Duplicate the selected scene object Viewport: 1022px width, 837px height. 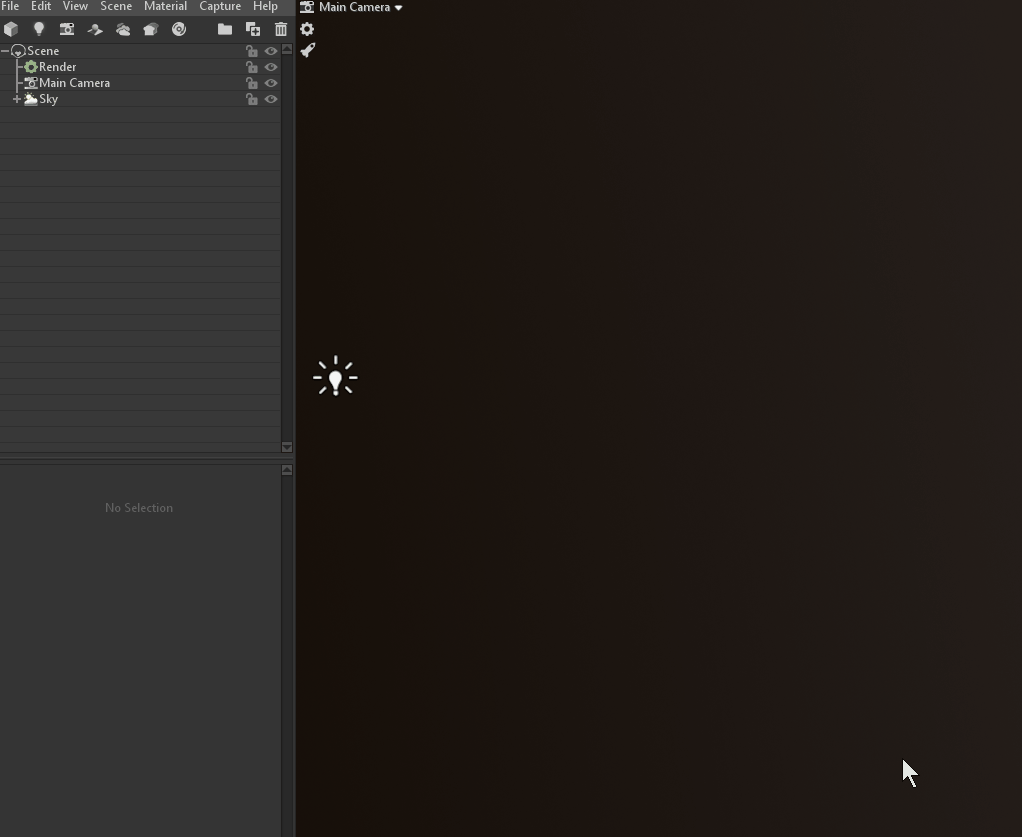tap(253, 29)
